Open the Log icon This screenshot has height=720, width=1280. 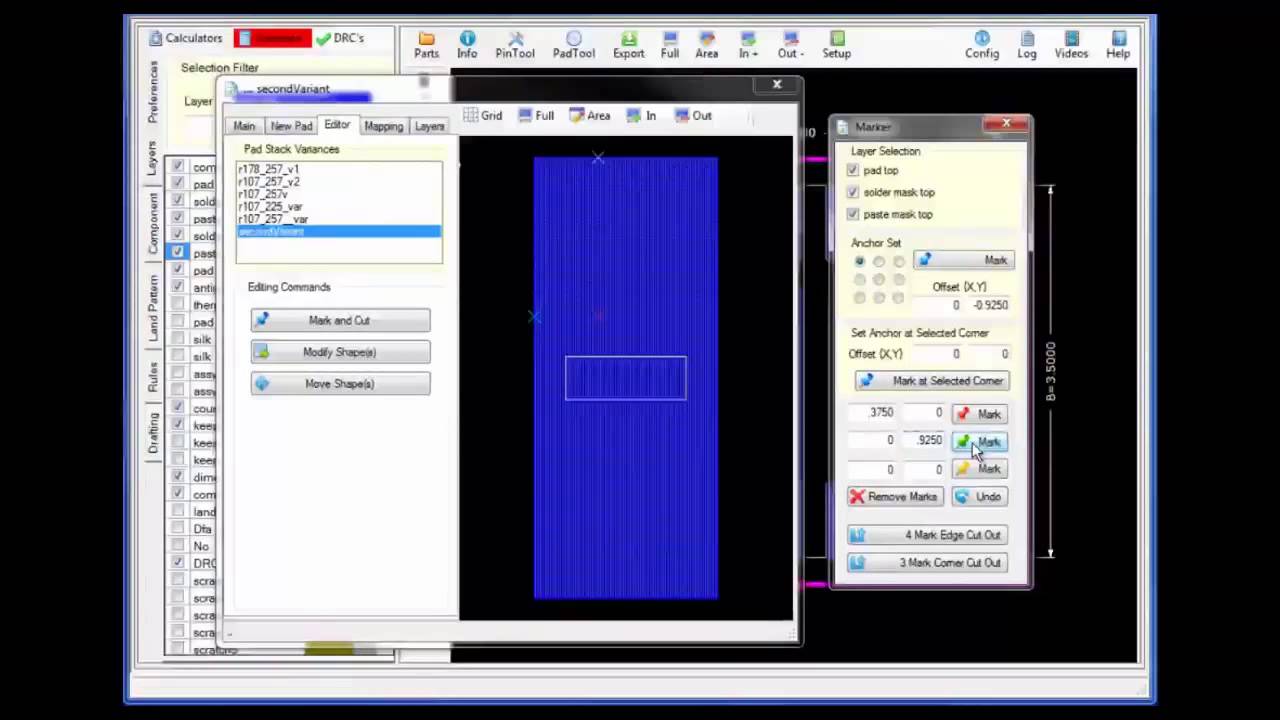(1027, 45)
